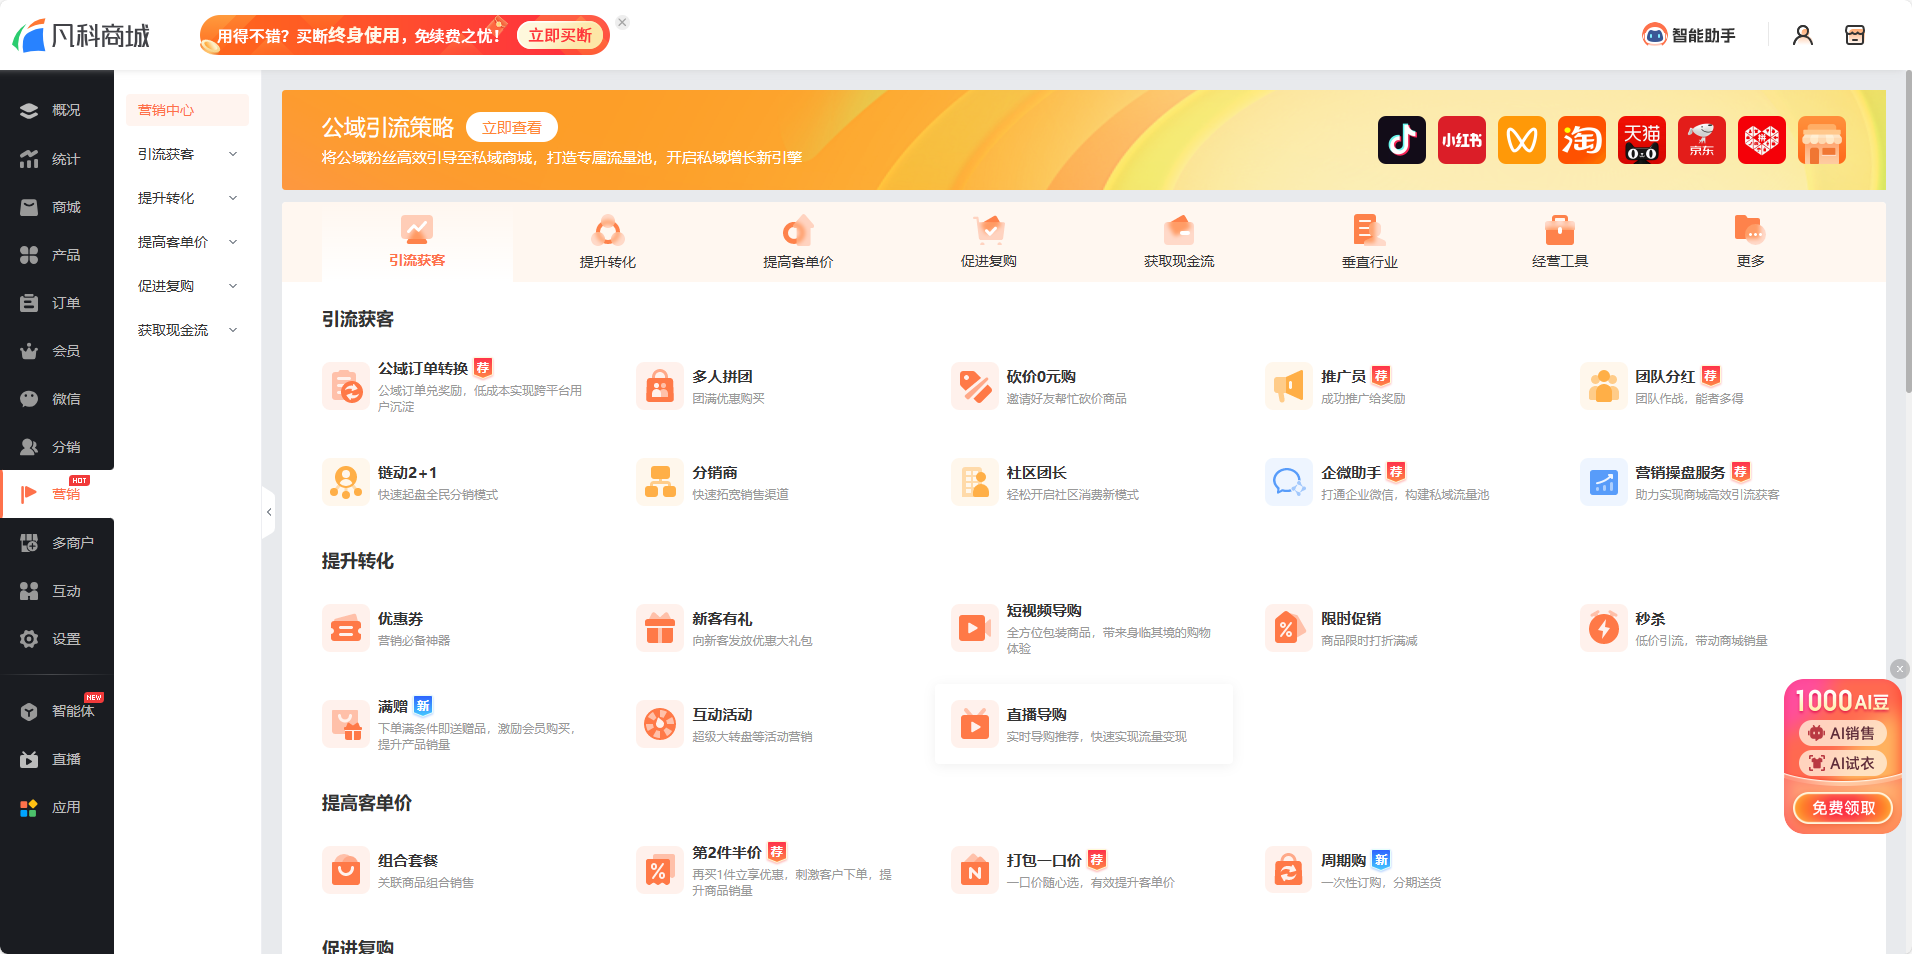Expand the 提升转化 sidebar submenu
Image resolution: width=1912 pixels, height=954 pixels.
coord(188,198)
